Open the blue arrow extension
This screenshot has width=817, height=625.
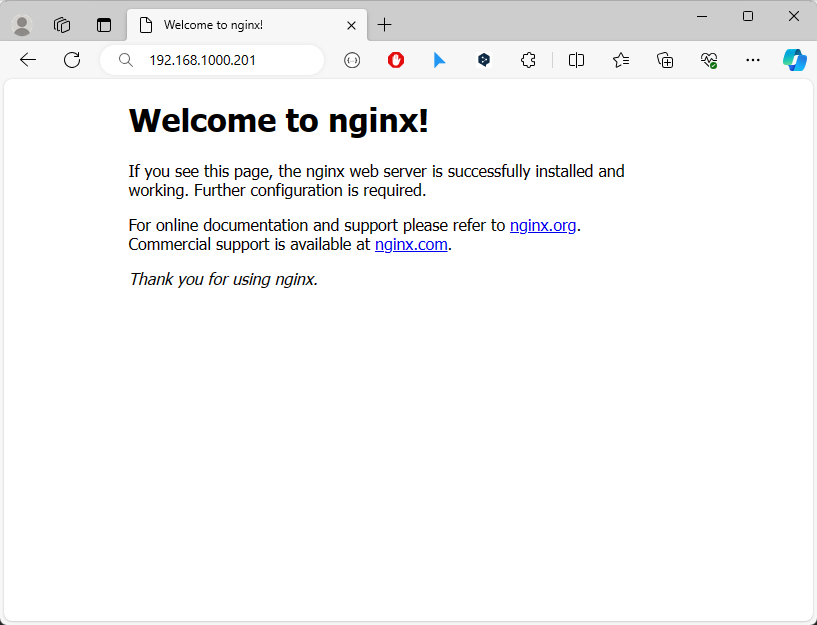click(x=439, y=60)
